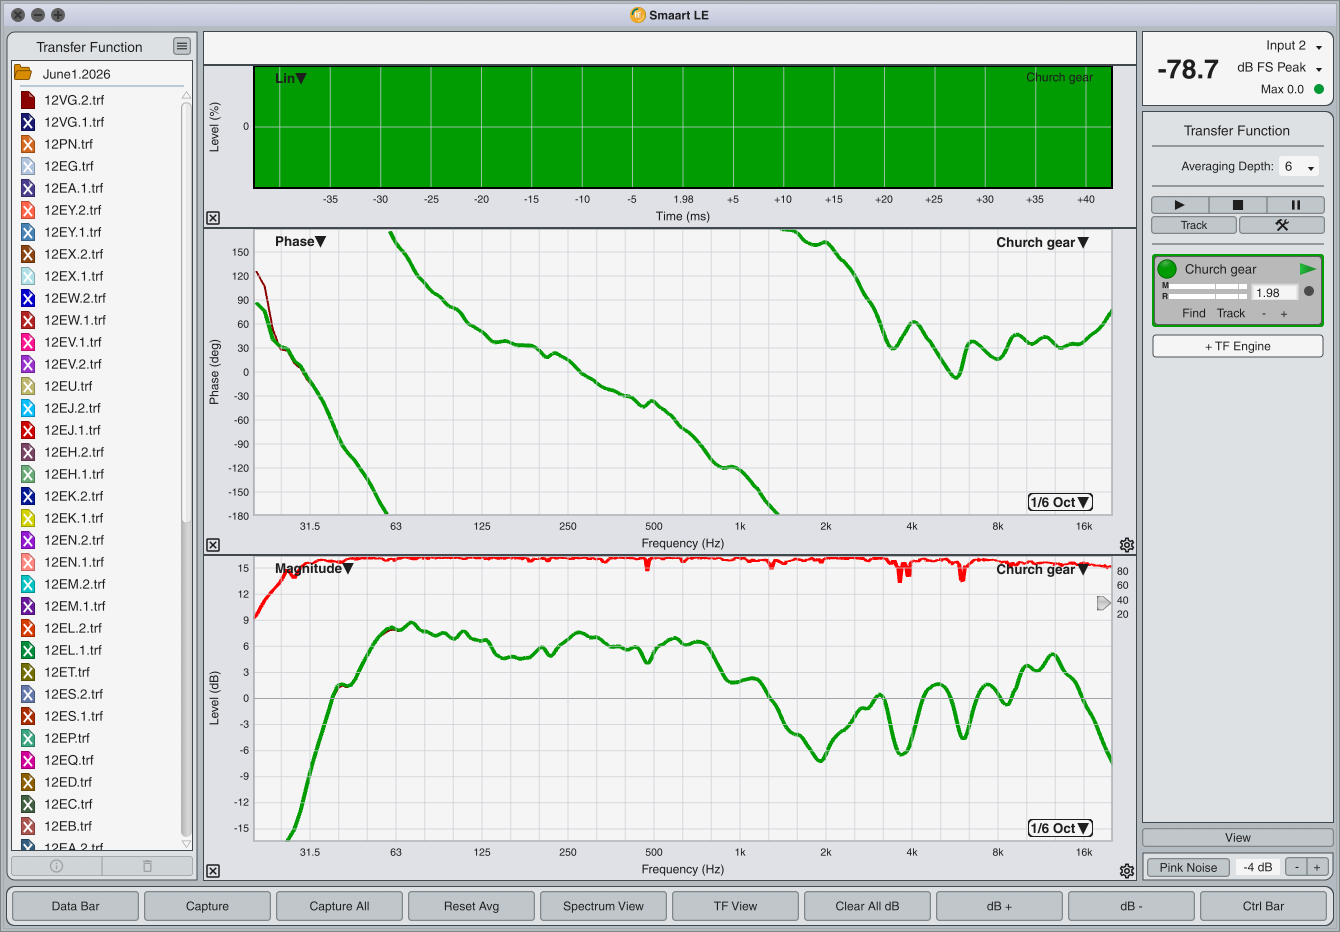Decrease pink noise level with minus stepper
1340x932 pixels.
[x=1296, y=867]
